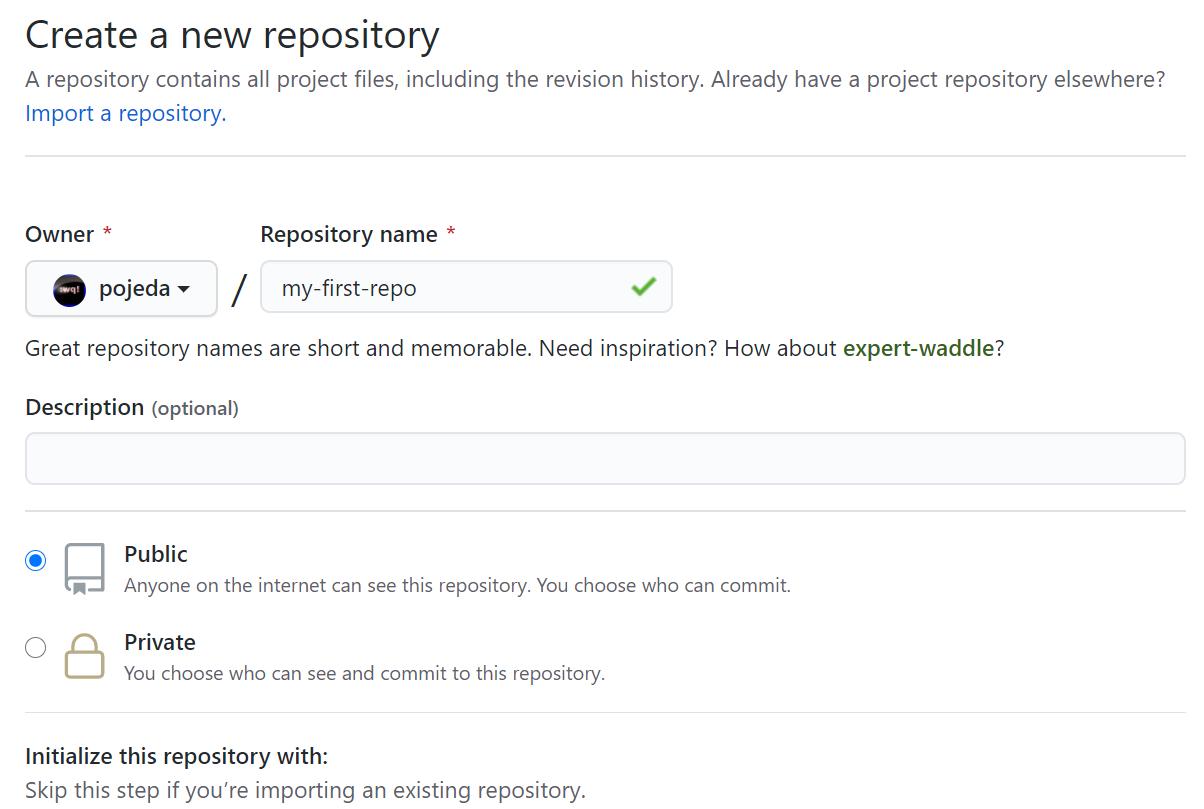
Task: Click the Anyone on the internet description text
Action: (x=457, y=586)
